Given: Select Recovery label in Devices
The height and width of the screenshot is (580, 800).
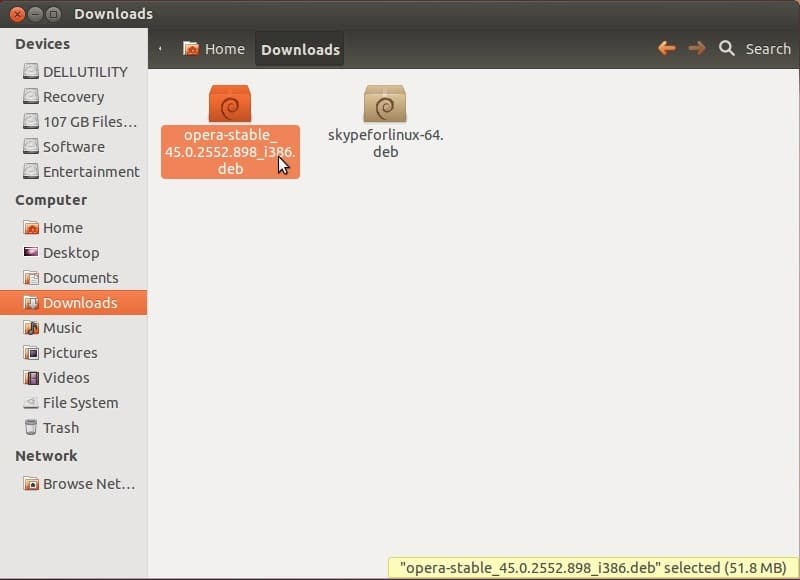Looking at the screenshot, I should 73,97.
